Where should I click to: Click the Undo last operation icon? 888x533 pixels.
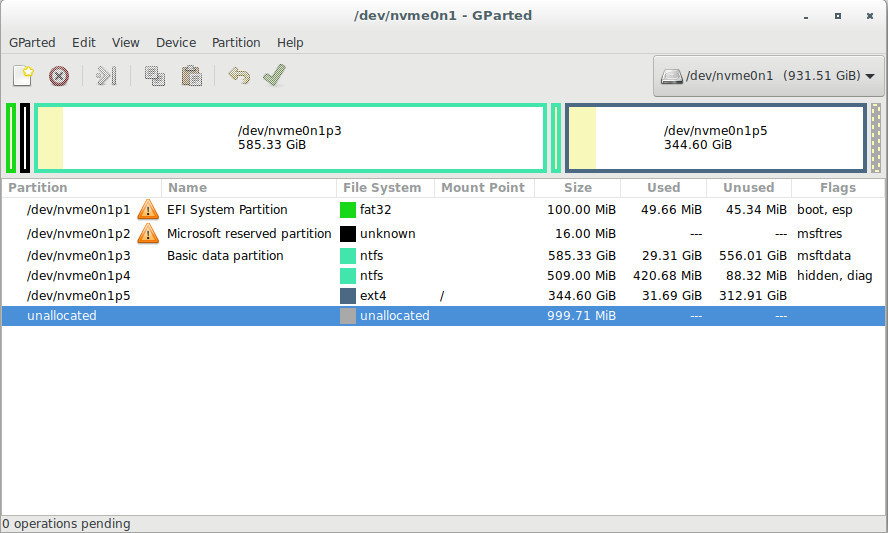(239, 75)
